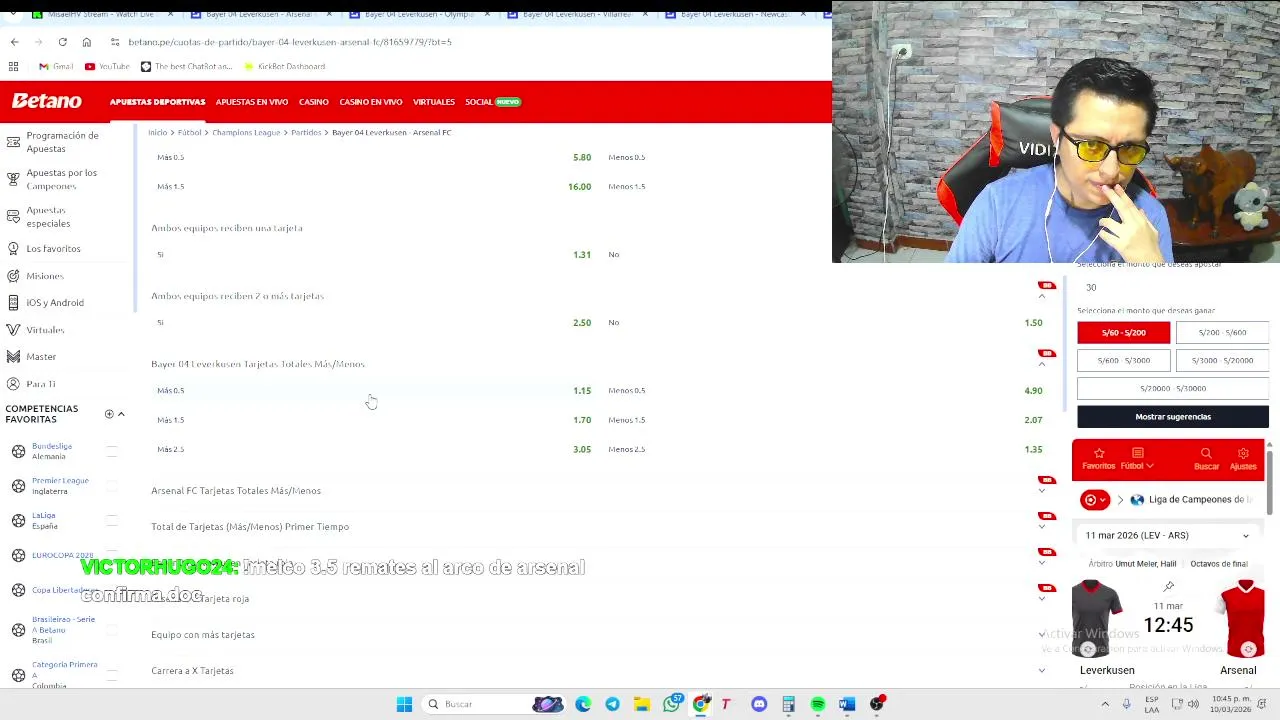Collapse Ambos equipos reciben 2 tarjetas market

[x=1042, y=296]
